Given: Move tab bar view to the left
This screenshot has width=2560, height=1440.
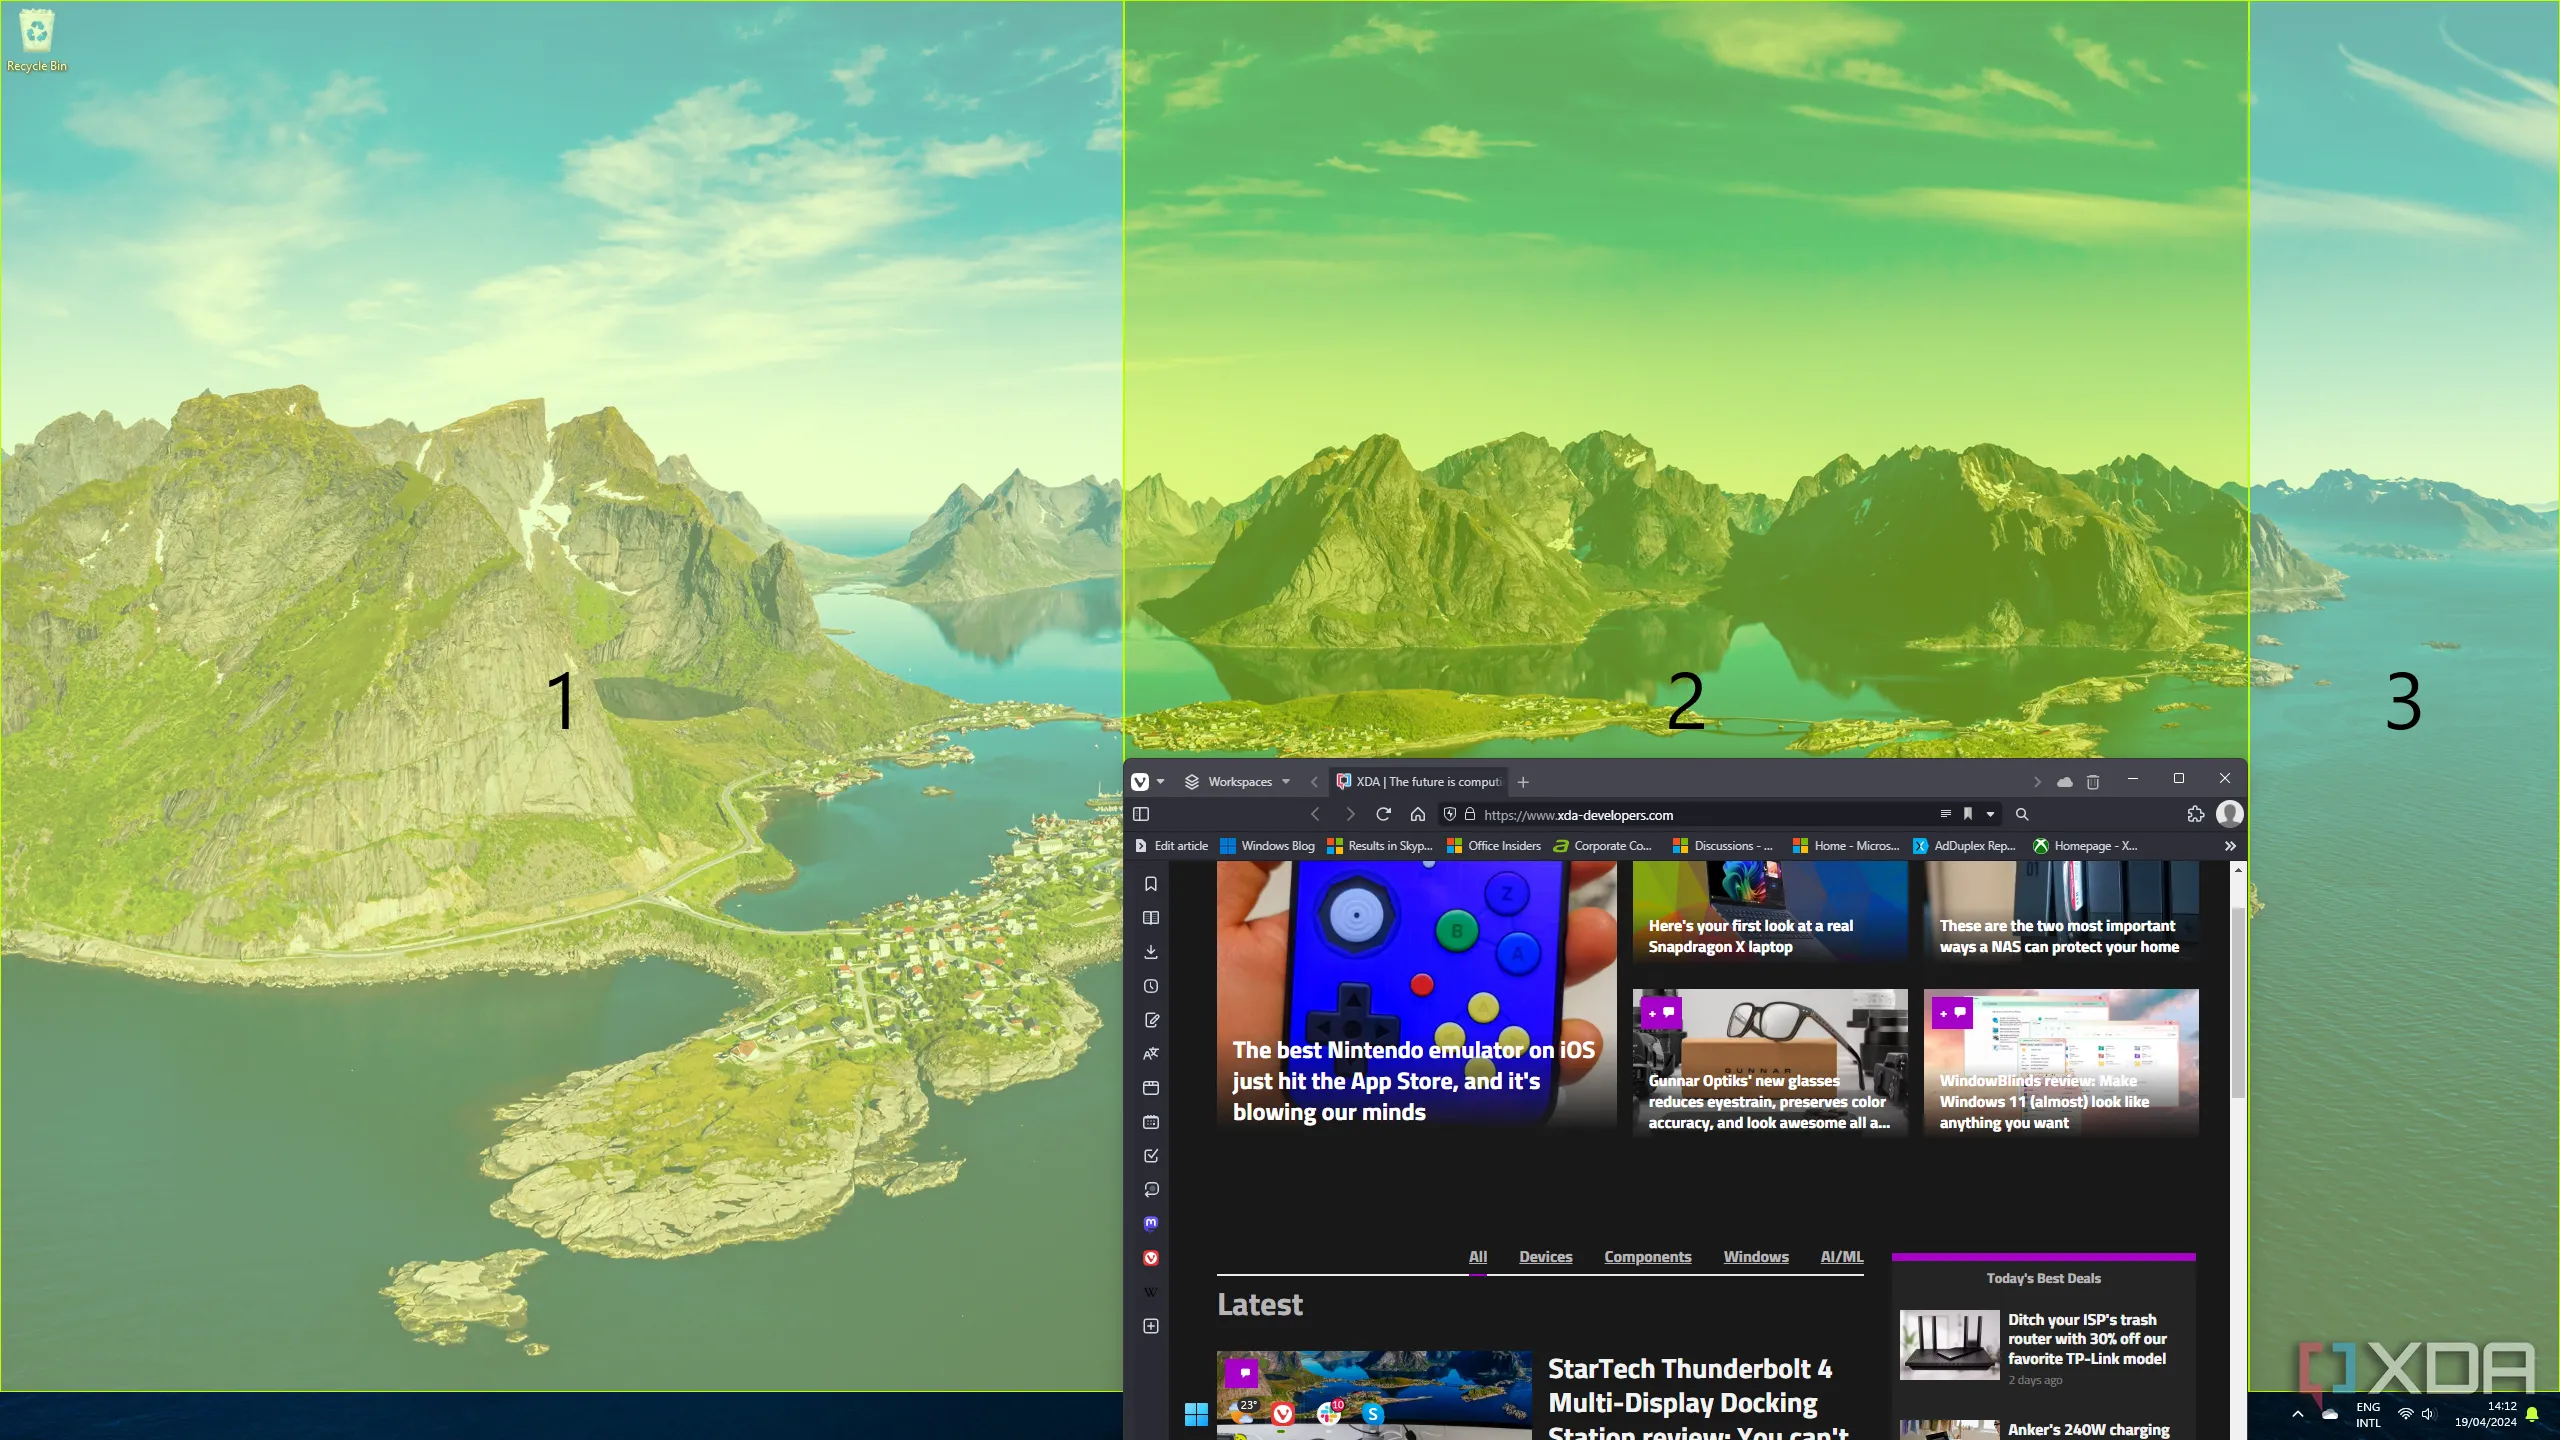Looking at the screenshot, I should [1314, 782].
